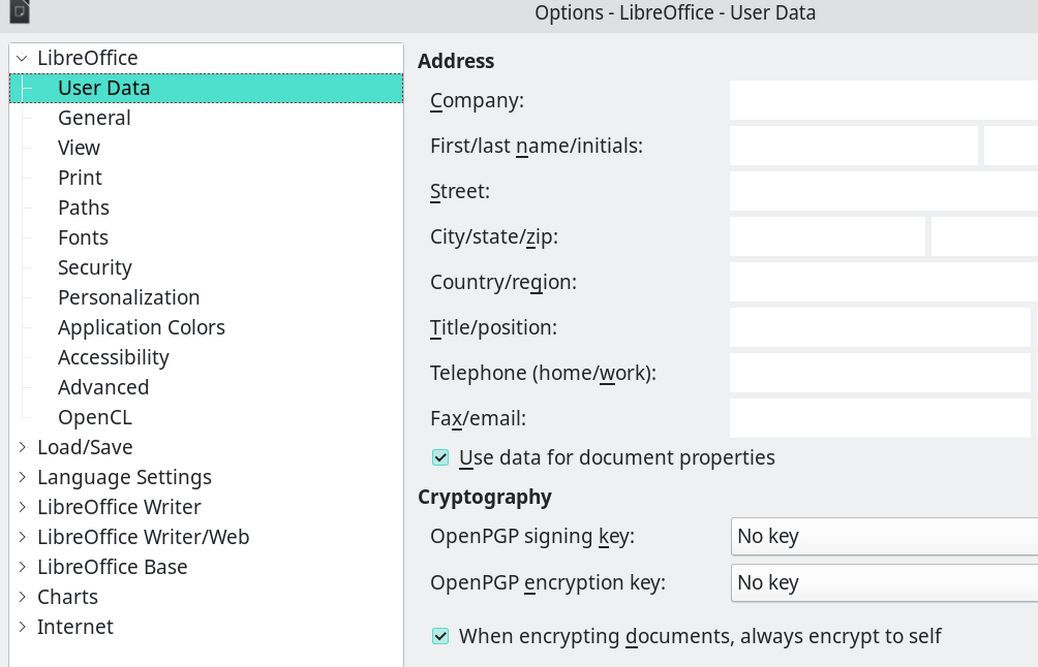Image resolution: width=1038 pixels, height=667 pixels.
Task: Click the Fax/email: label
Action: (478, 419)
